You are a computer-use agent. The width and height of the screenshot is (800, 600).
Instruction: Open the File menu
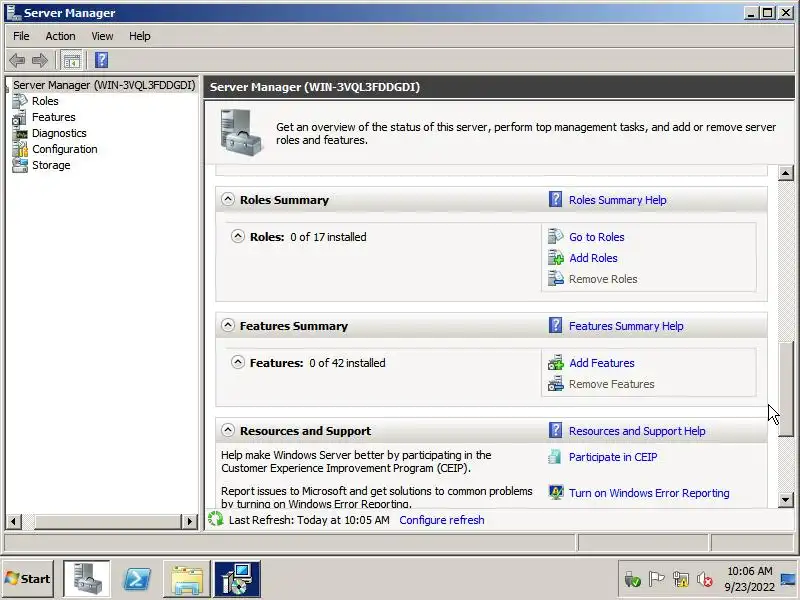pyautogui.click(x=21, y=36)
